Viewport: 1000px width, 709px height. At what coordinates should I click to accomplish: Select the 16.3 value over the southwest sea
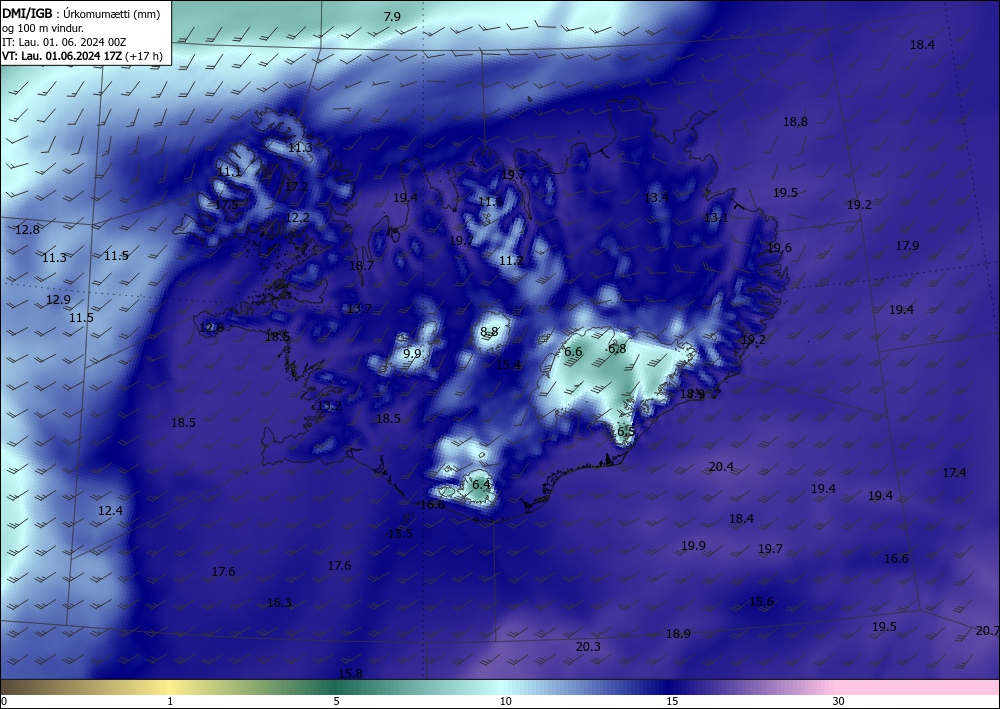tap(279, 603)
